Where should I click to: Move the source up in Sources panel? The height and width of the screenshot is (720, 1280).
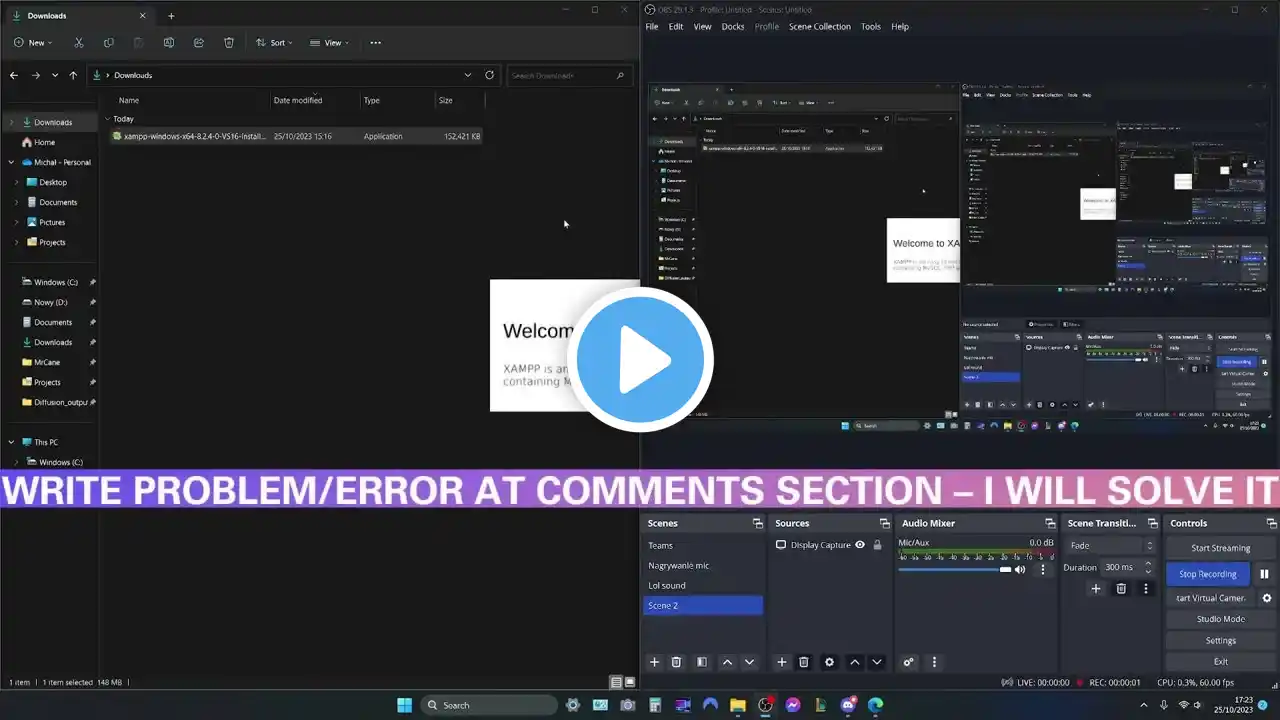855,662
